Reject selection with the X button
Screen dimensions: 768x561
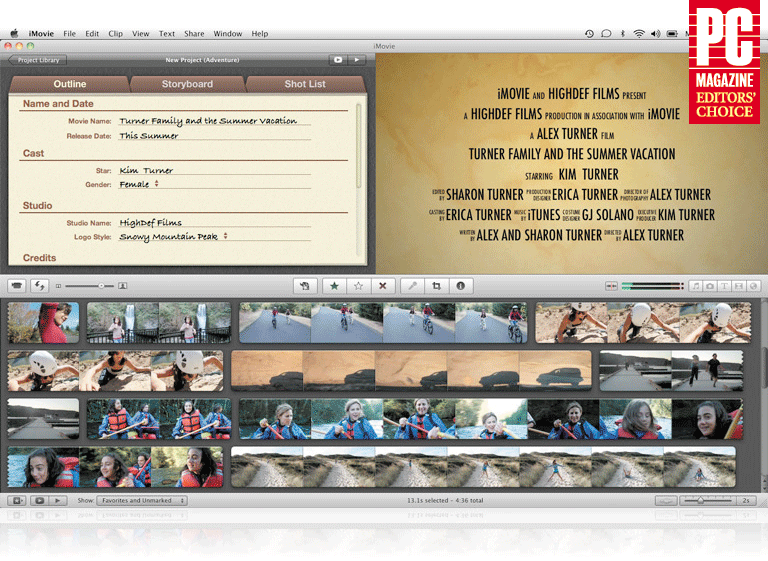pos(383,286)
